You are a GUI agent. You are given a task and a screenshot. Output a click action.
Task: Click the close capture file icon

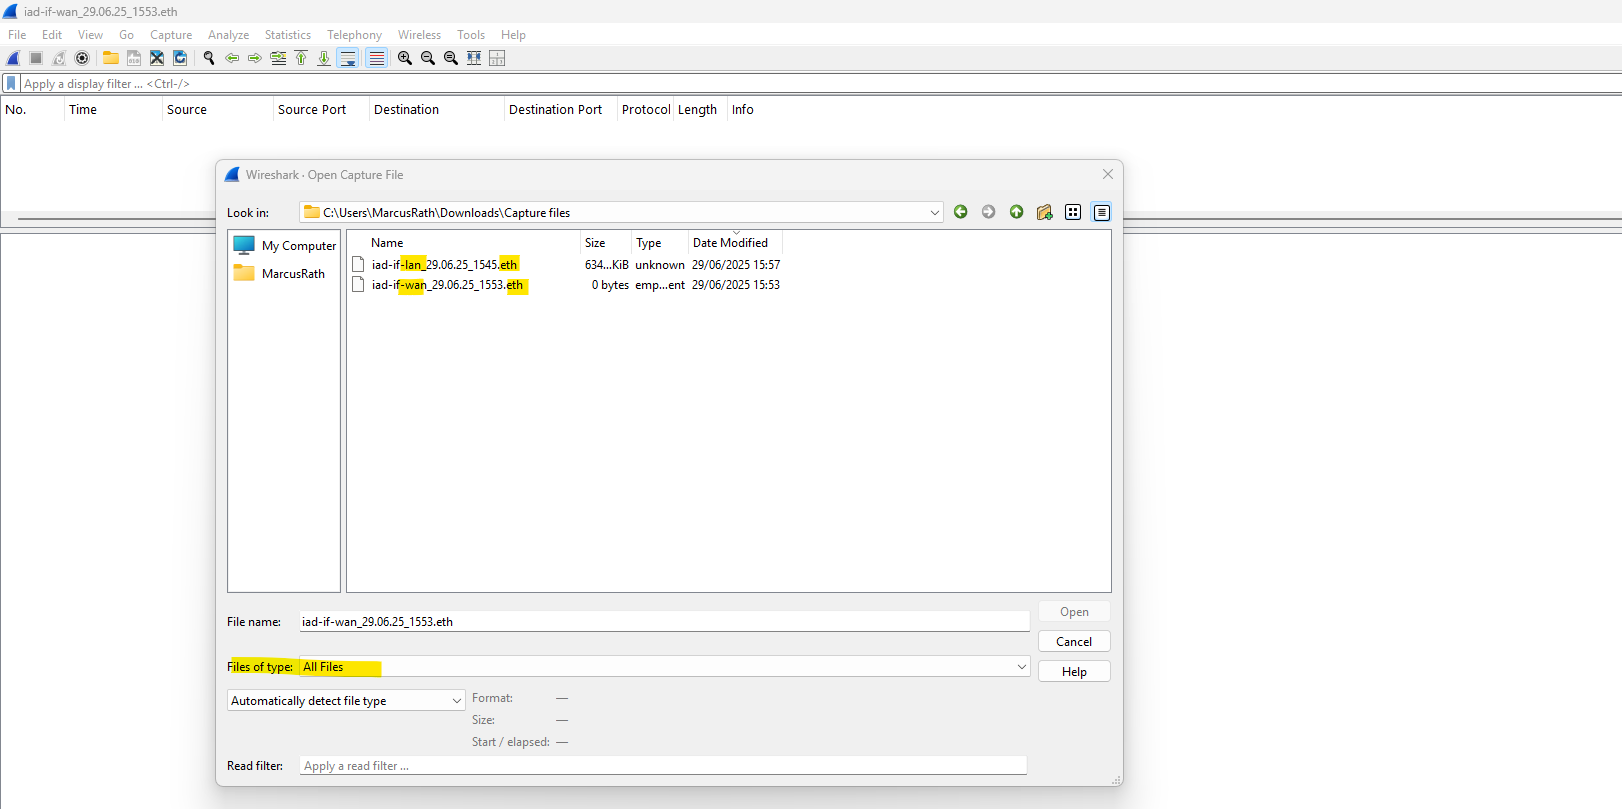(x=157, y=58)
